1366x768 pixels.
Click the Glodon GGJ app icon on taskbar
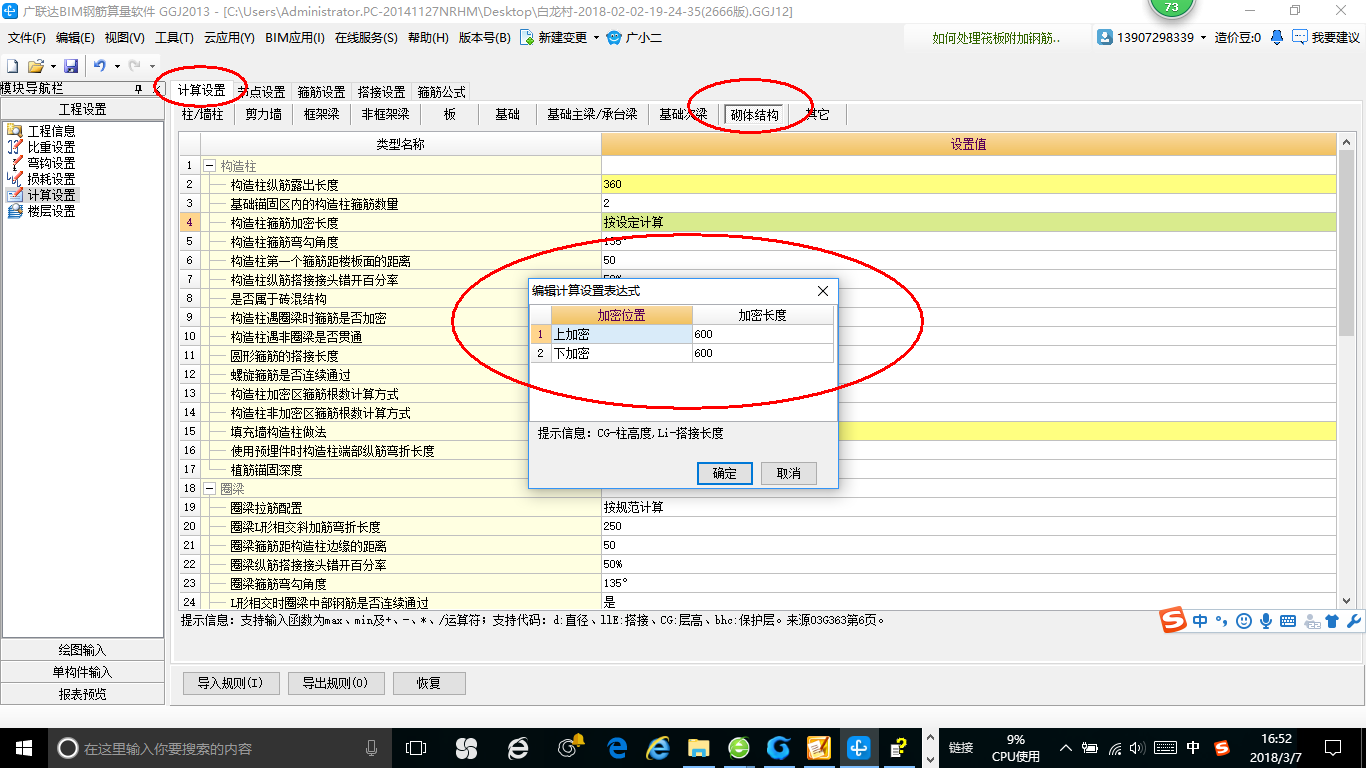pos(858,747)
